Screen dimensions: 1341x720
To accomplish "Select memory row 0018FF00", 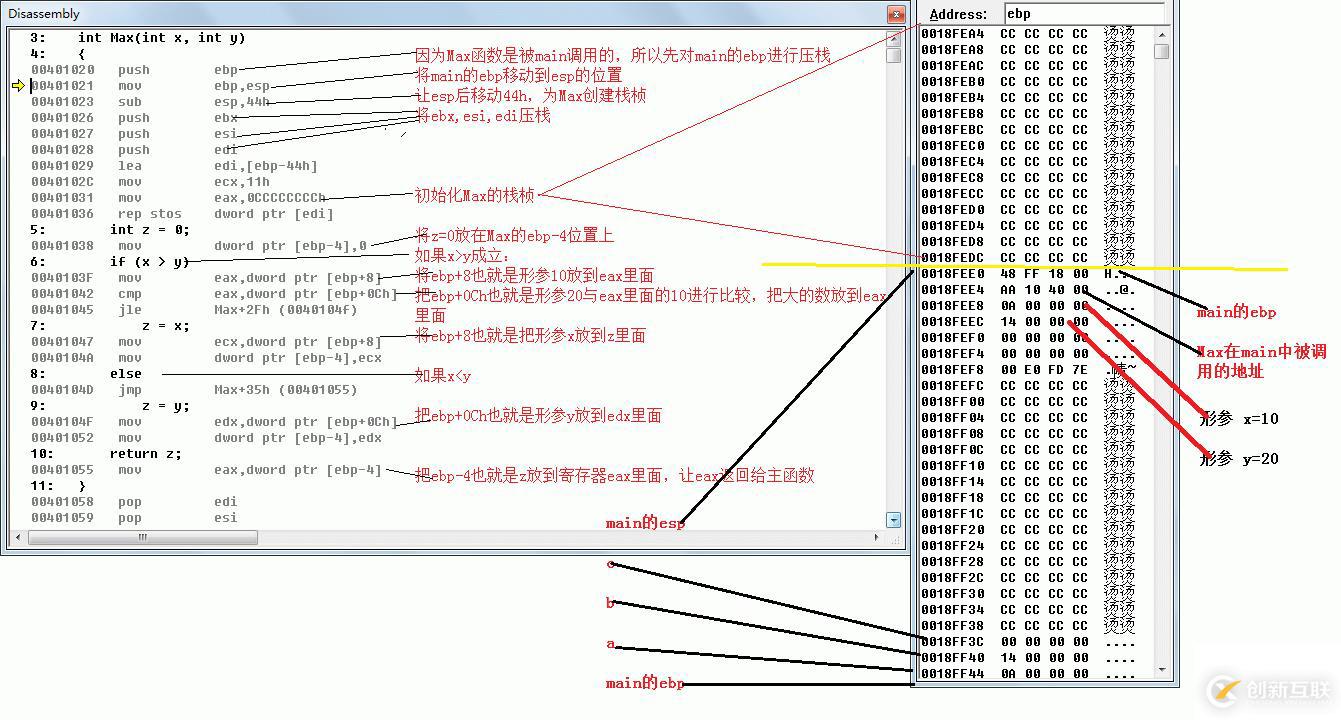I will (x=1028, y=401).
